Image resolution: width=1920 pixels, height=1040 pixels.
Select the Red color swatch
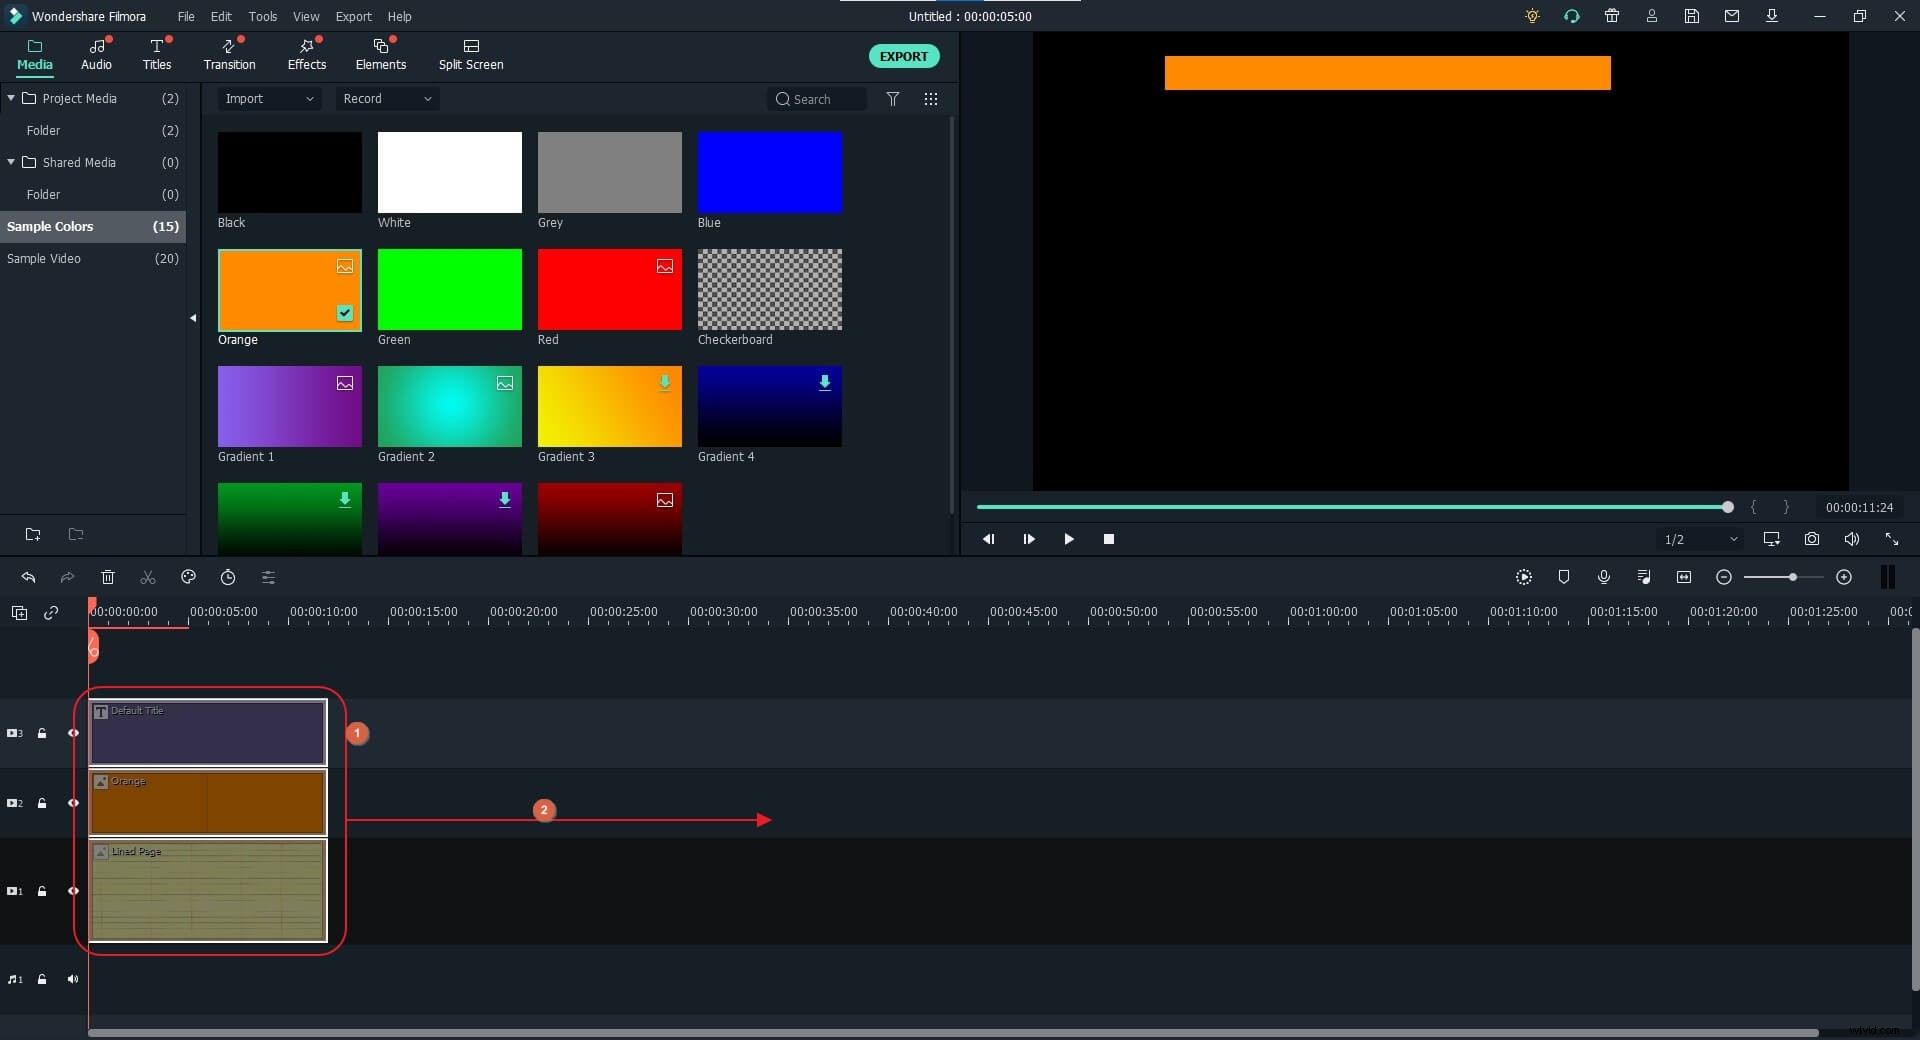pos(609,290)
